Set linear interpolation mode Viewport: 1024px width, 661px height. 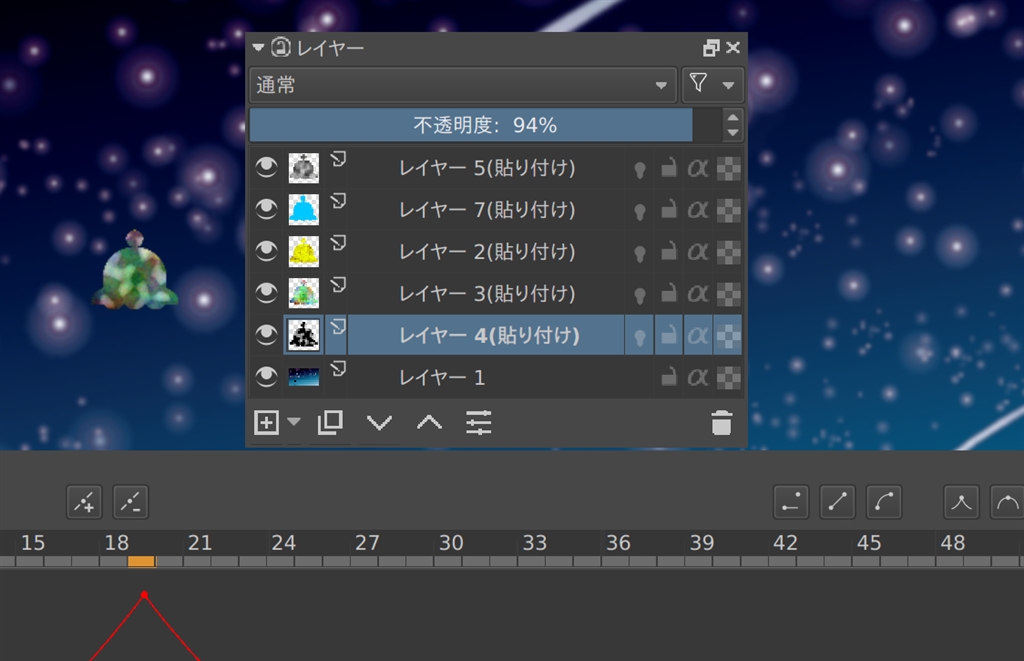837,502
